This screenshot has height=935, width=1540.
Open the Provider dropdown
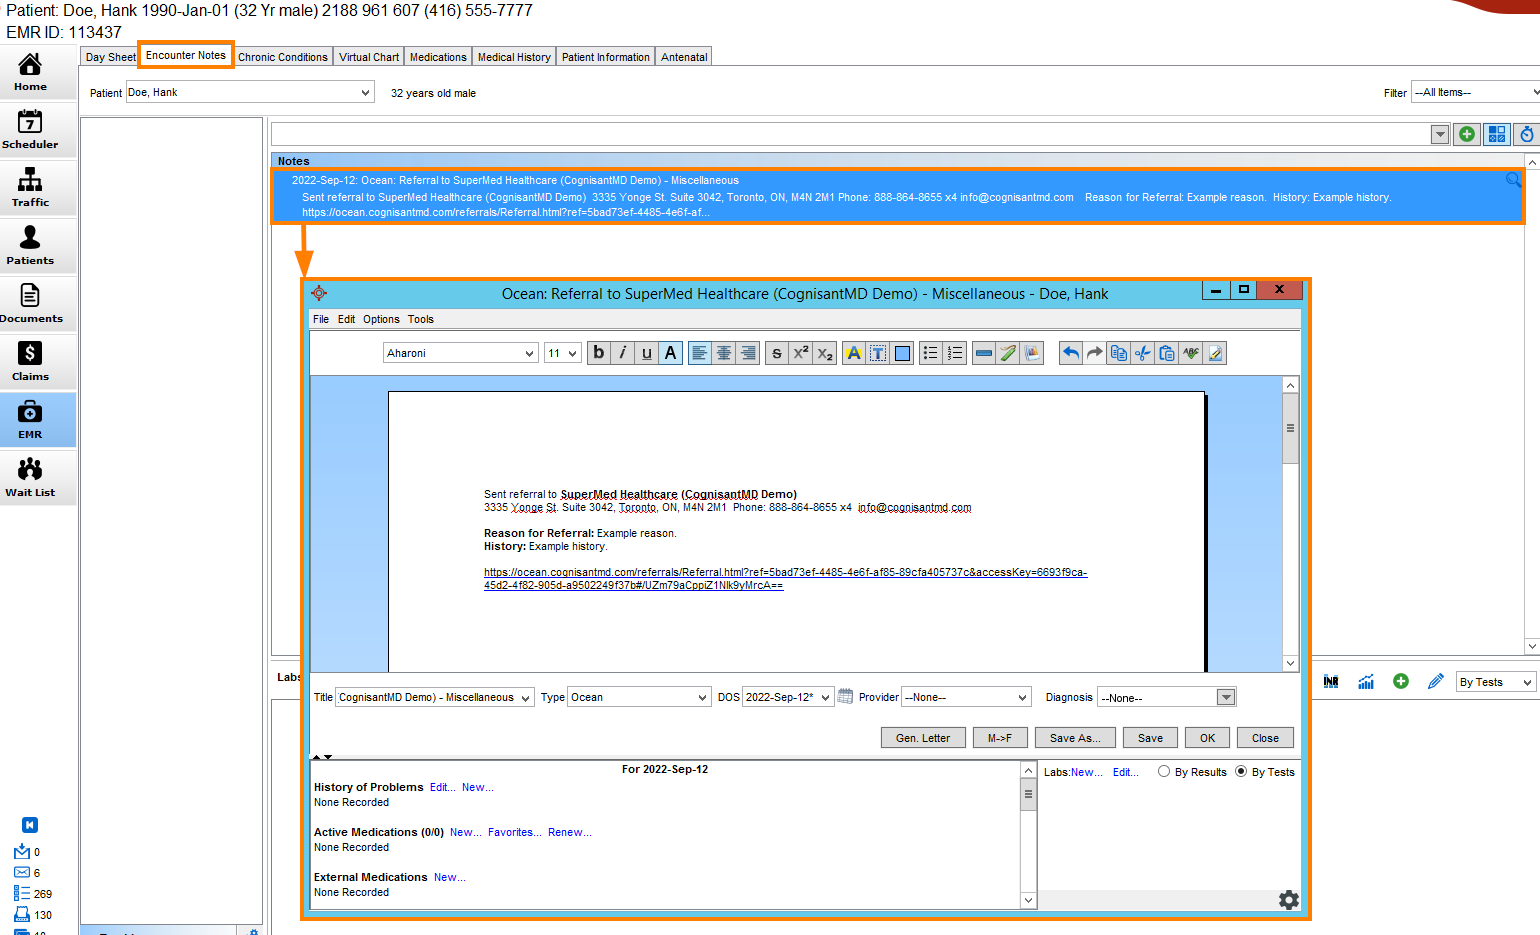coord(966,697)
